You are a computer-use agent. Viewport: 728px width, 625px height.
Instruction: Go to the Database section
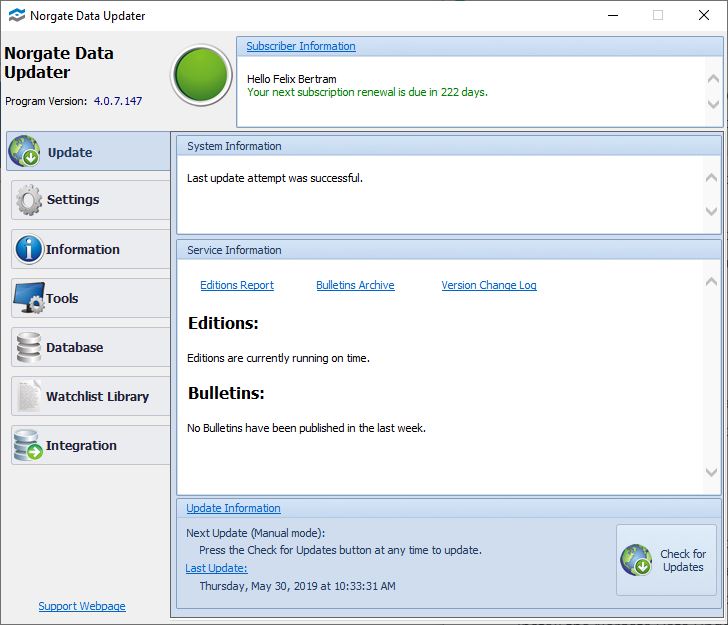91,347
